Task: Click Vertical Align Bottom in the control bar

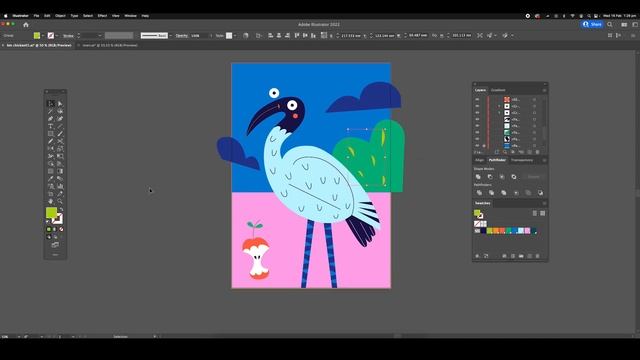Action: (x=313, y=36)
